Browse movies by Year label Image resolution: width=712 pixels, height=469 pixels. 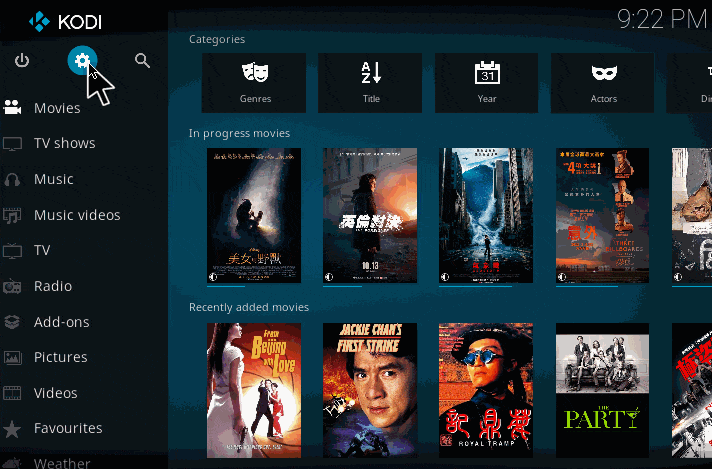(487, 99)
